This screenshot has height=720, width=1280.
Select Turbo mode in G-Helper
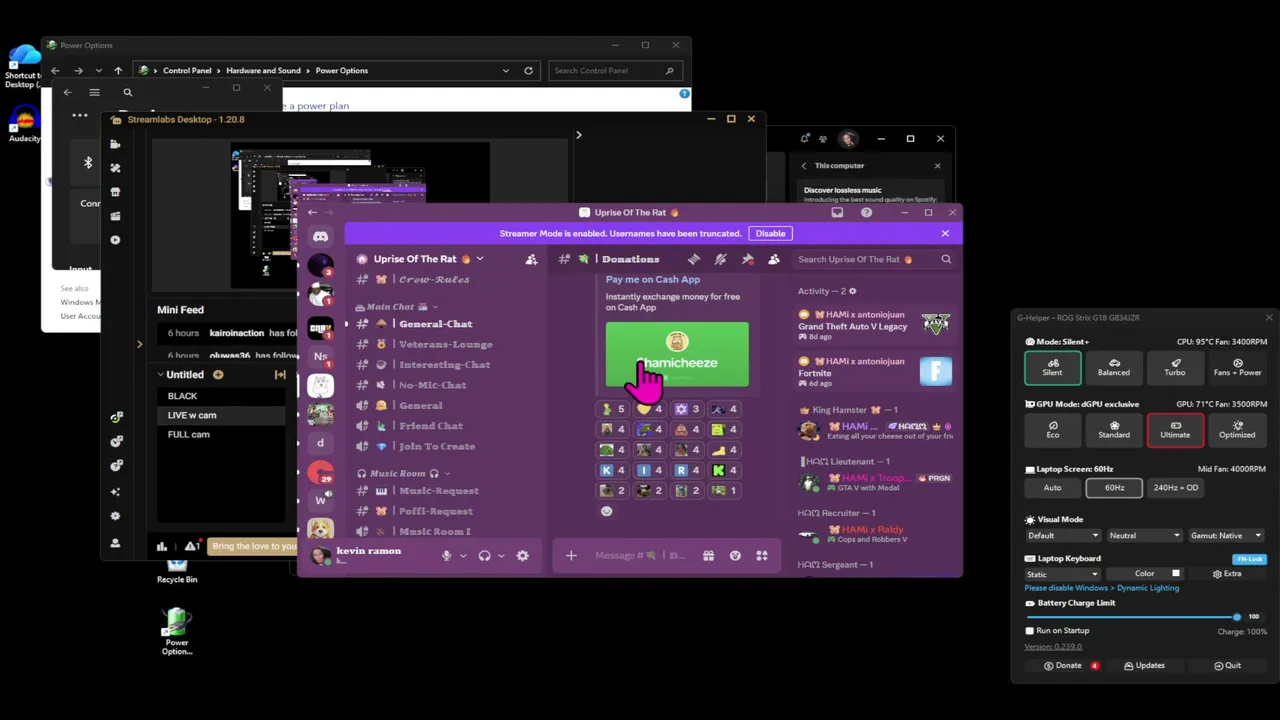point(1175,367)
